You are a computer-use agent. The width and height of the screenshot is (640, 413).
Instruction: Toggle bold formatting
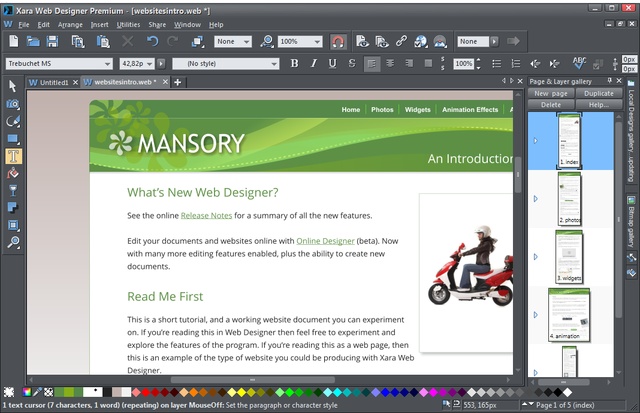(x=294, y=64)
